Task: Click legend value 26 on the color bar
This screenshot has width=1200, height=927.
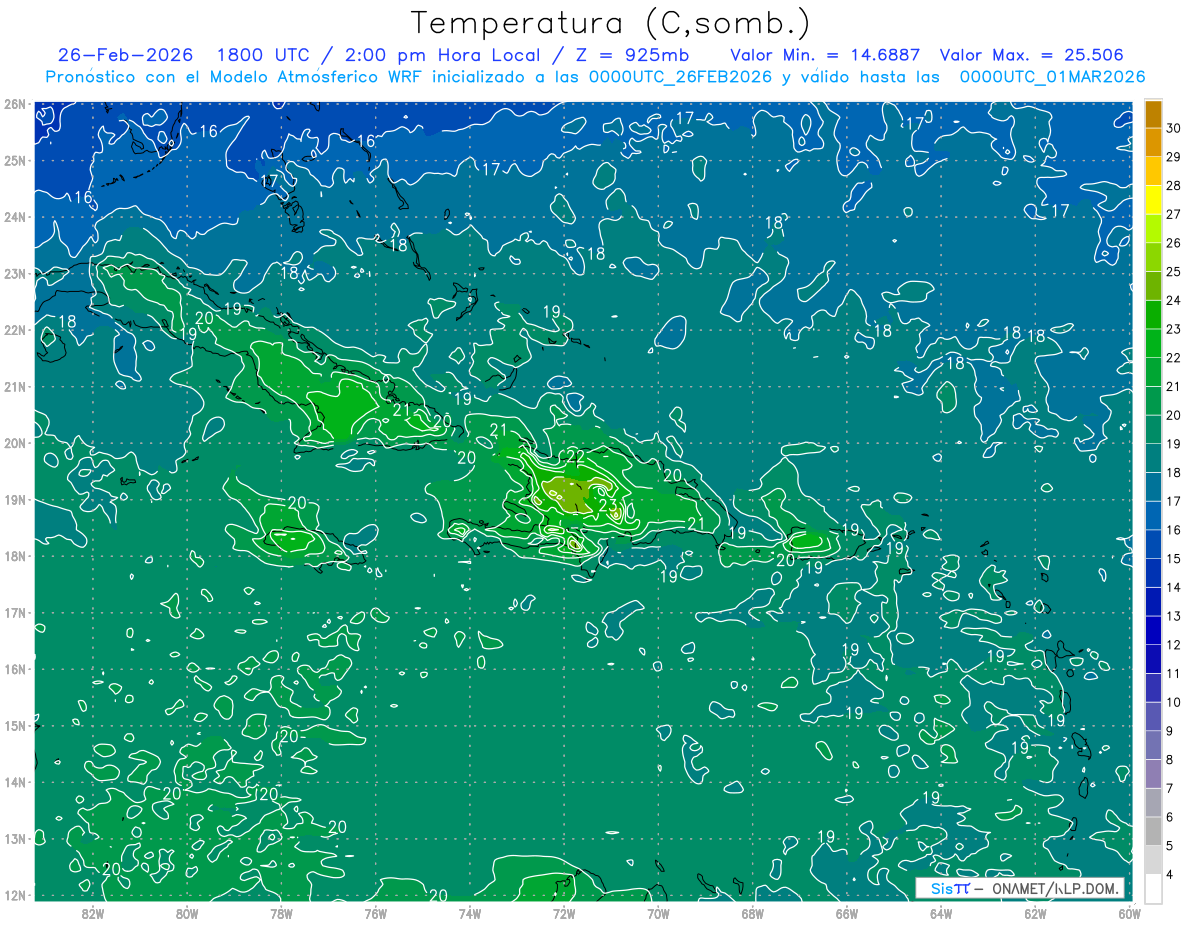Action: click(1175, 243)
